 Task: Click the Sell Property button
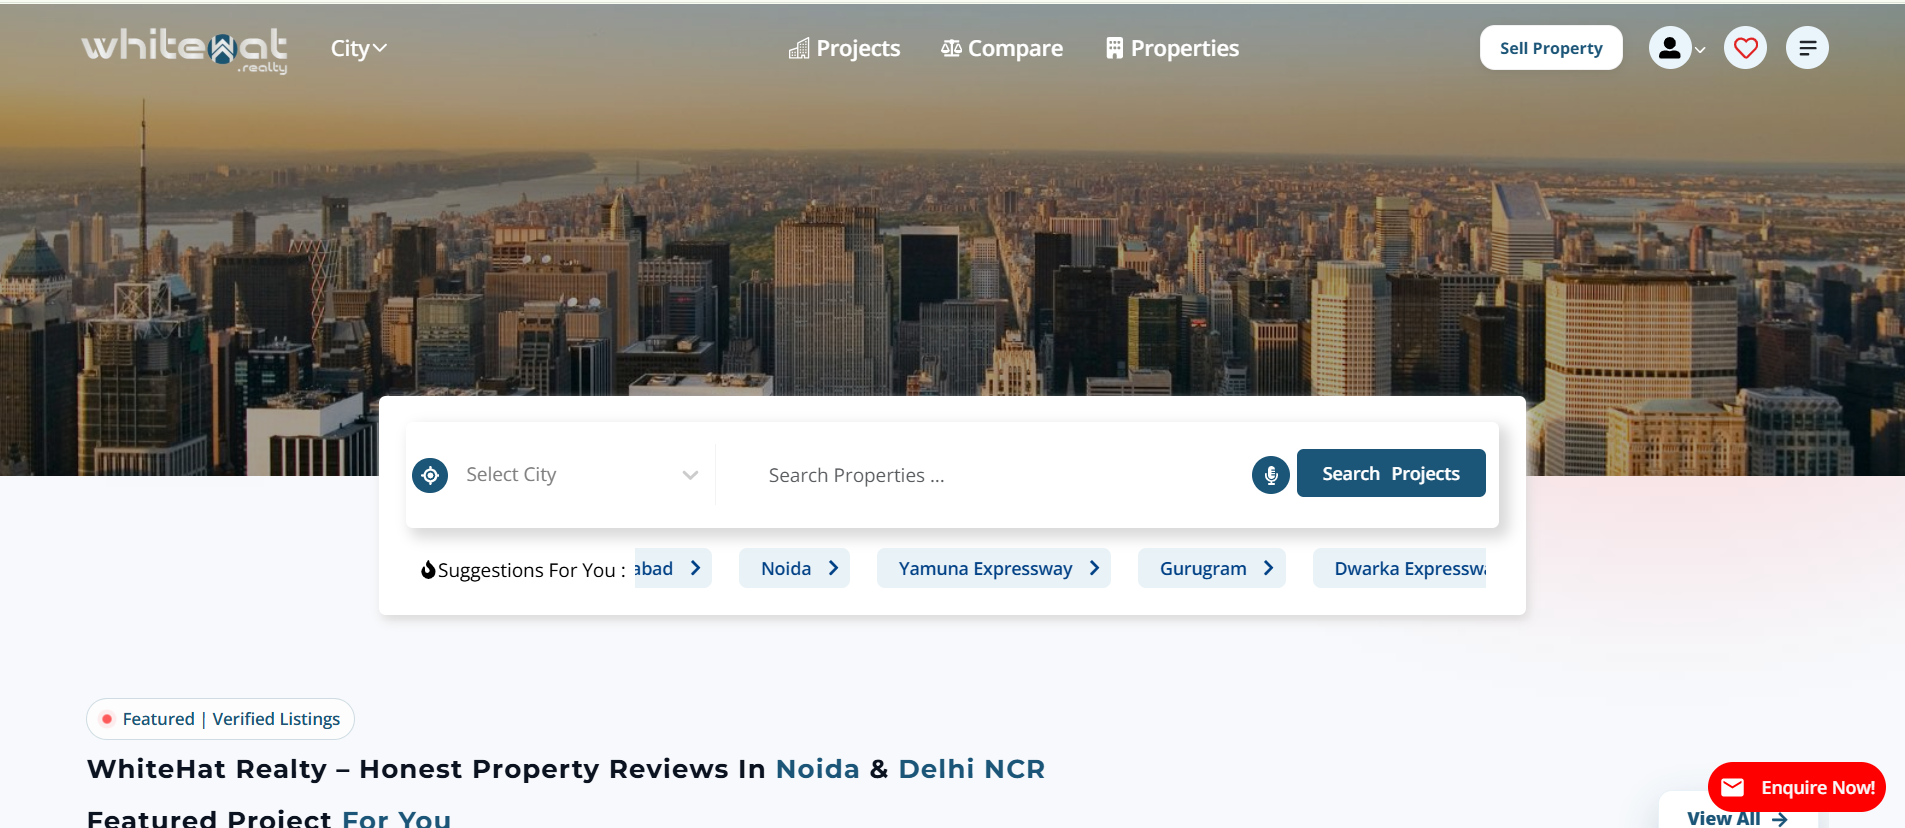(1550, 48)
